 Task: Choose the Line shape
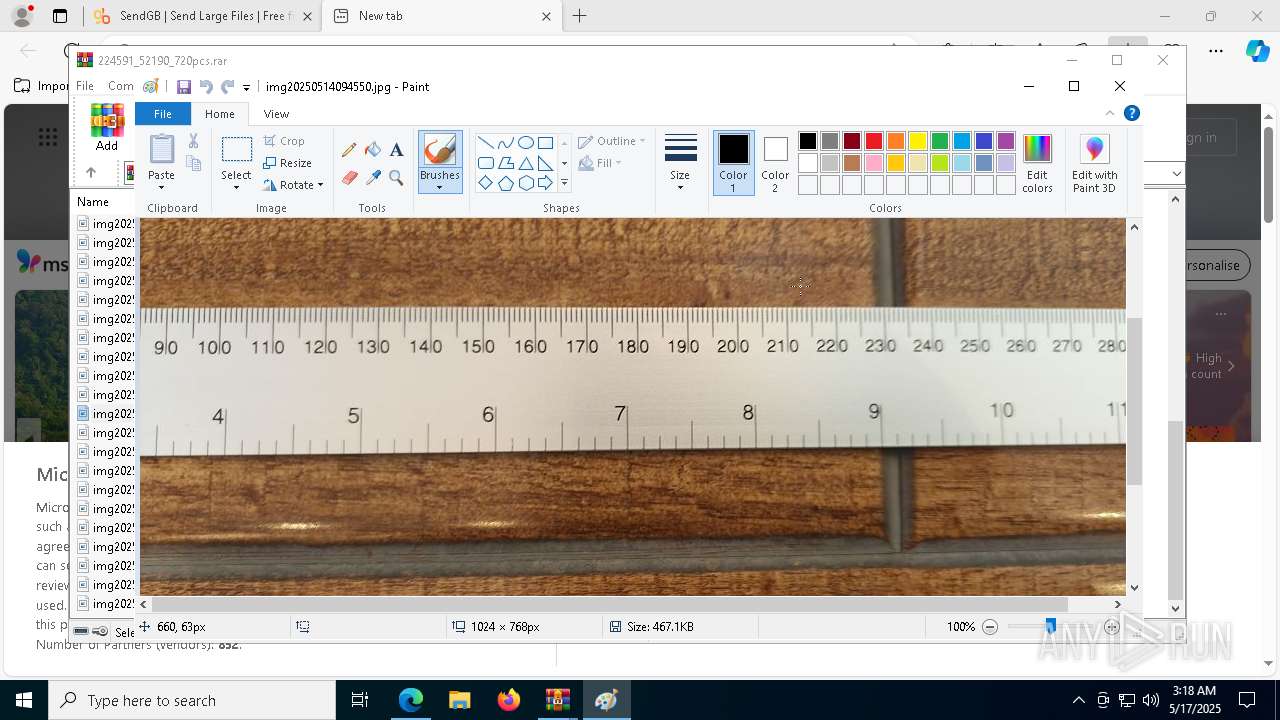click(x=485, y=143)
